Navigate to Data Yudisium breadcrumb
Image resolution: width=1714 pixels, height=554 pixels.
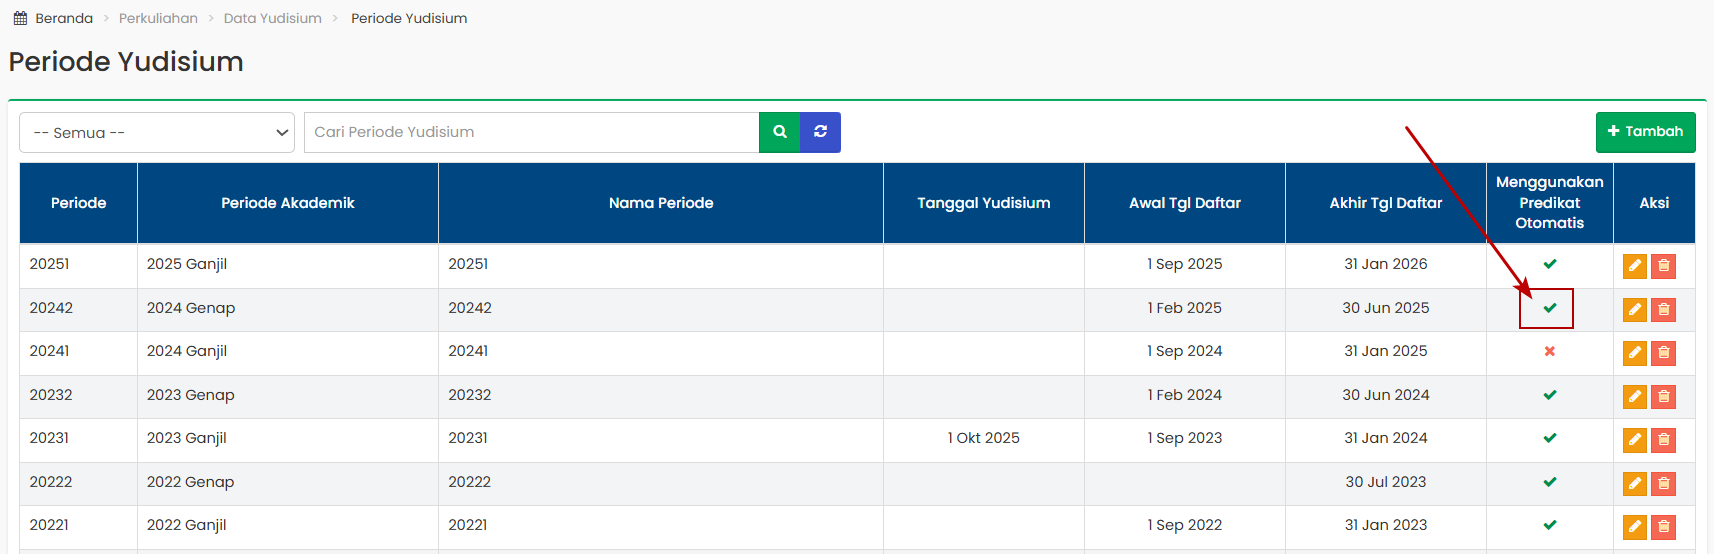click(x=272, y=18)
